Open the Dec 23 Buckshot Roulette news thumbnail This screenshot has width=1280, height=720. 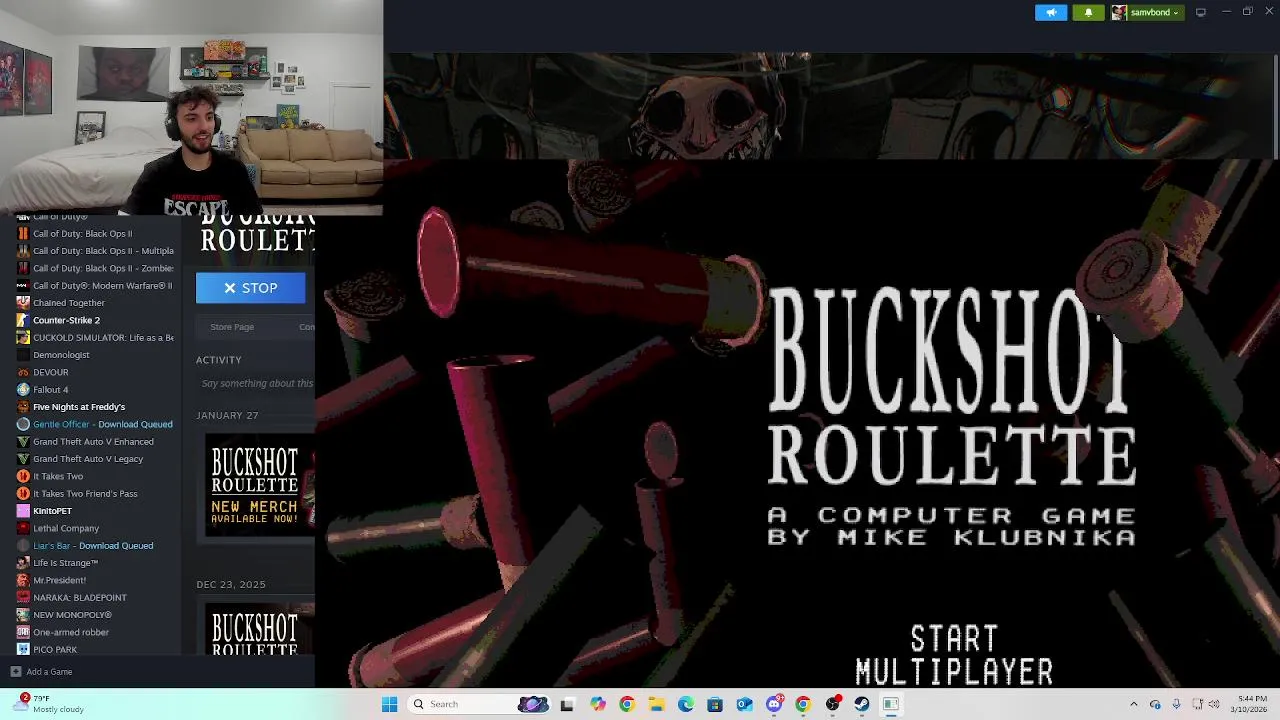pyautogui.click(x=259, y=630)
